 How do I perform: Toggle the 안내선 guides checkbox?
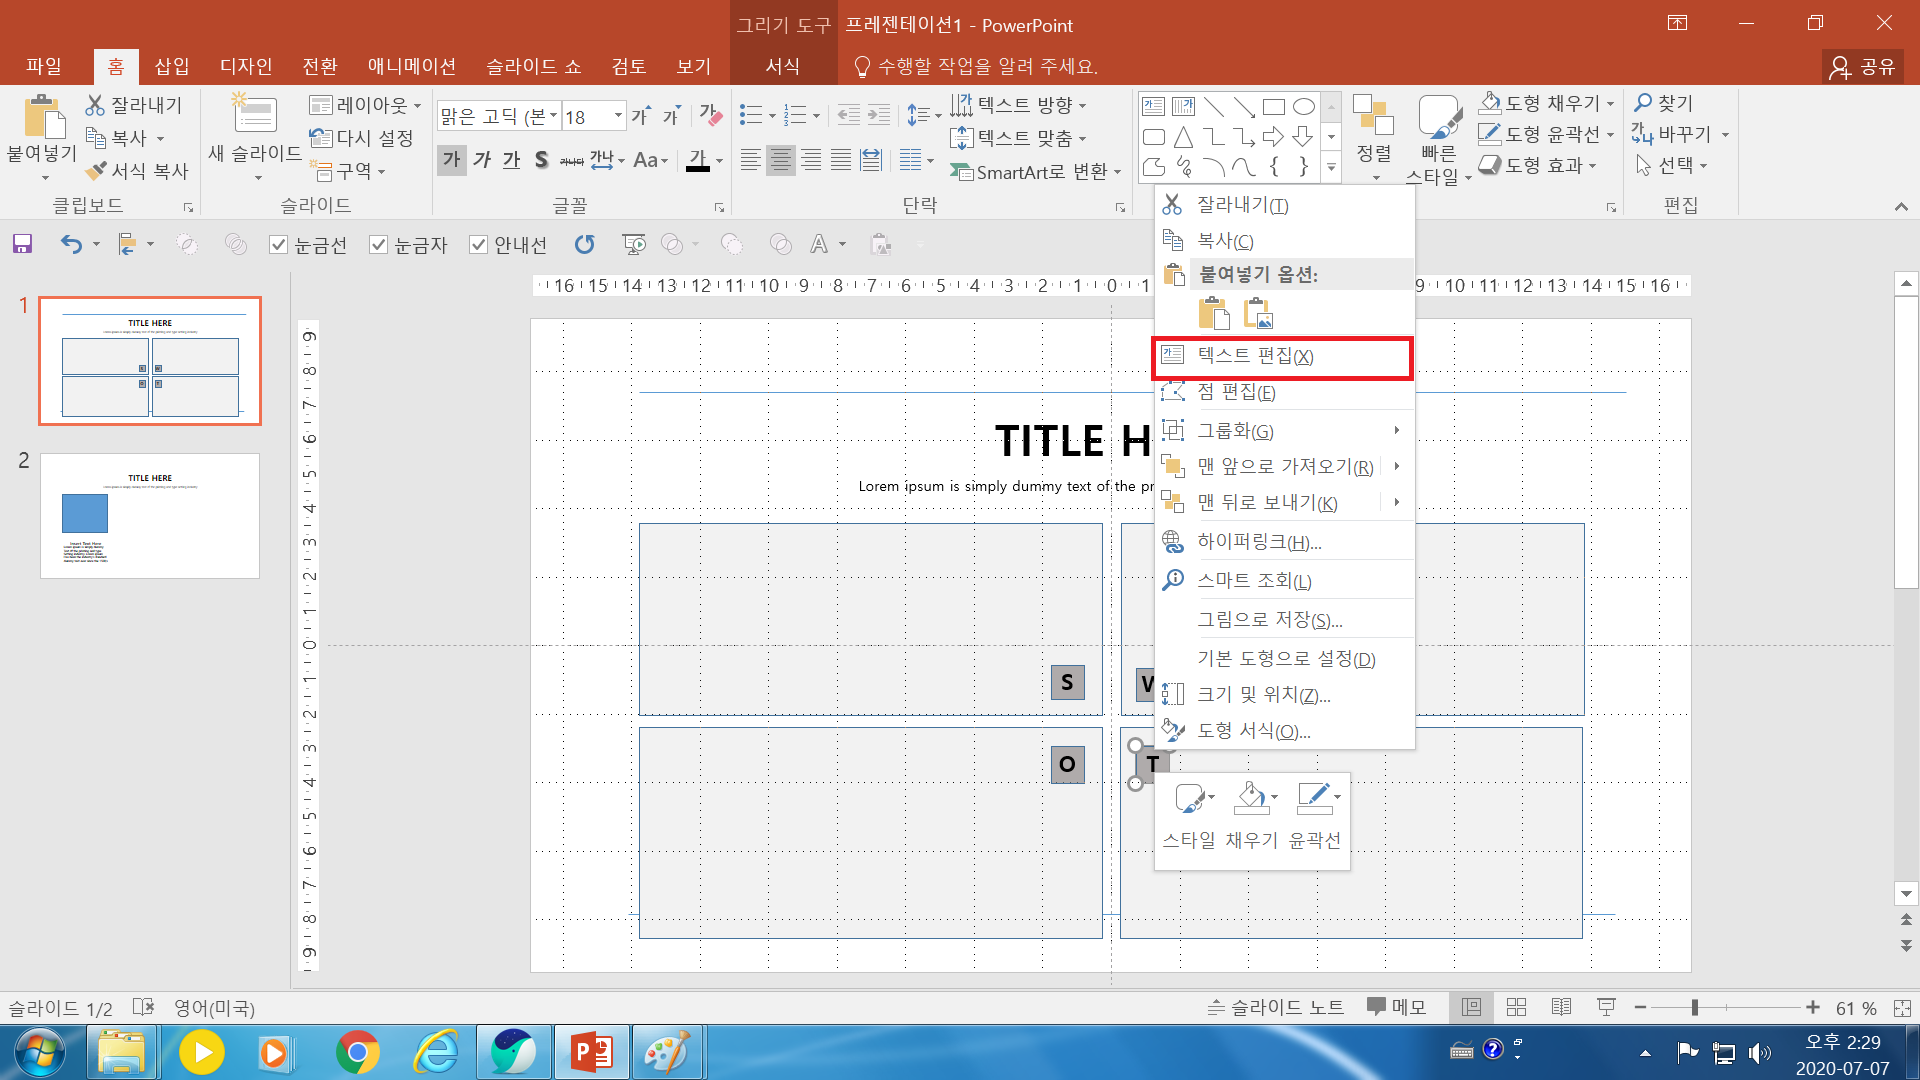click(x=478, y=245)
